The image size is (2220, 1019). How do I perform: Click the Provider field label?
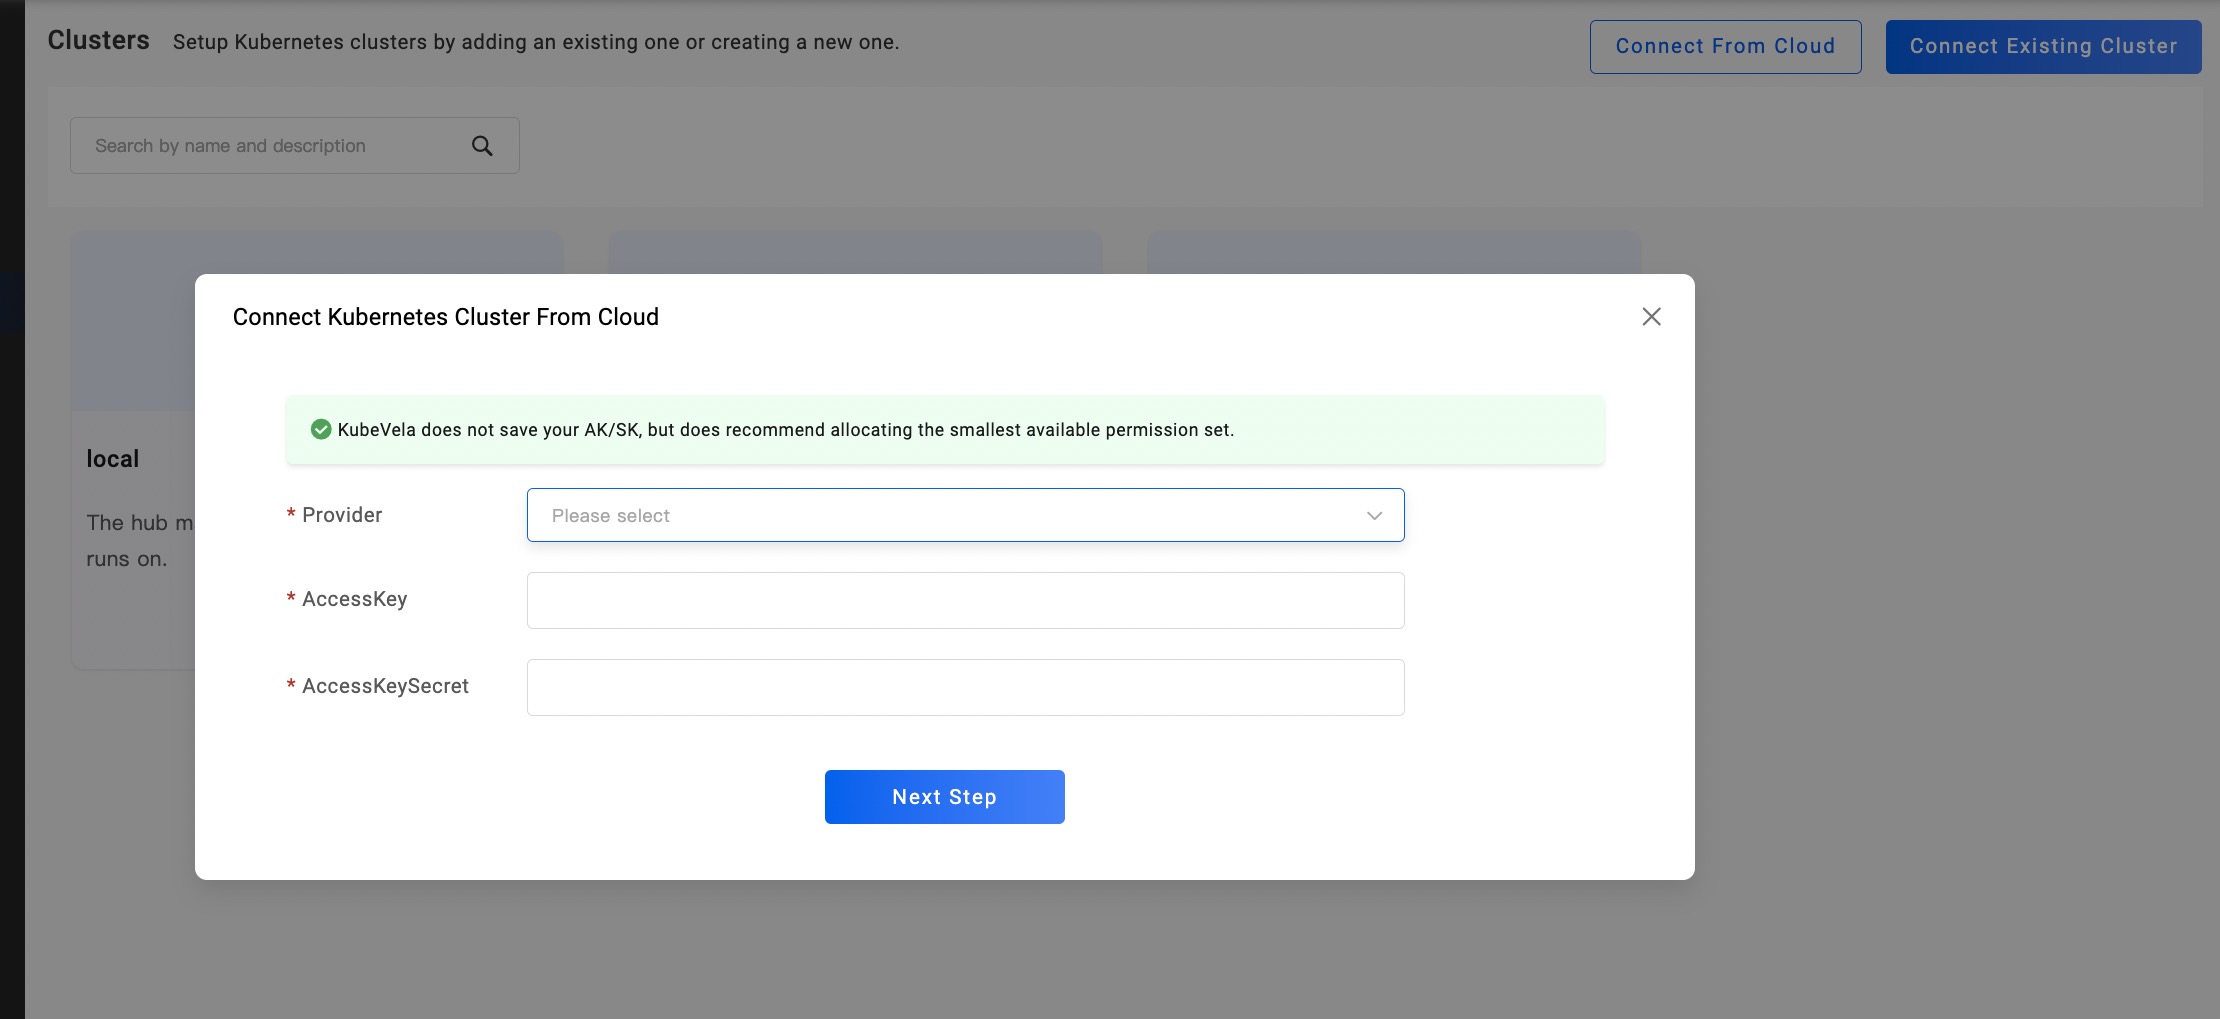tap(342, 515)
